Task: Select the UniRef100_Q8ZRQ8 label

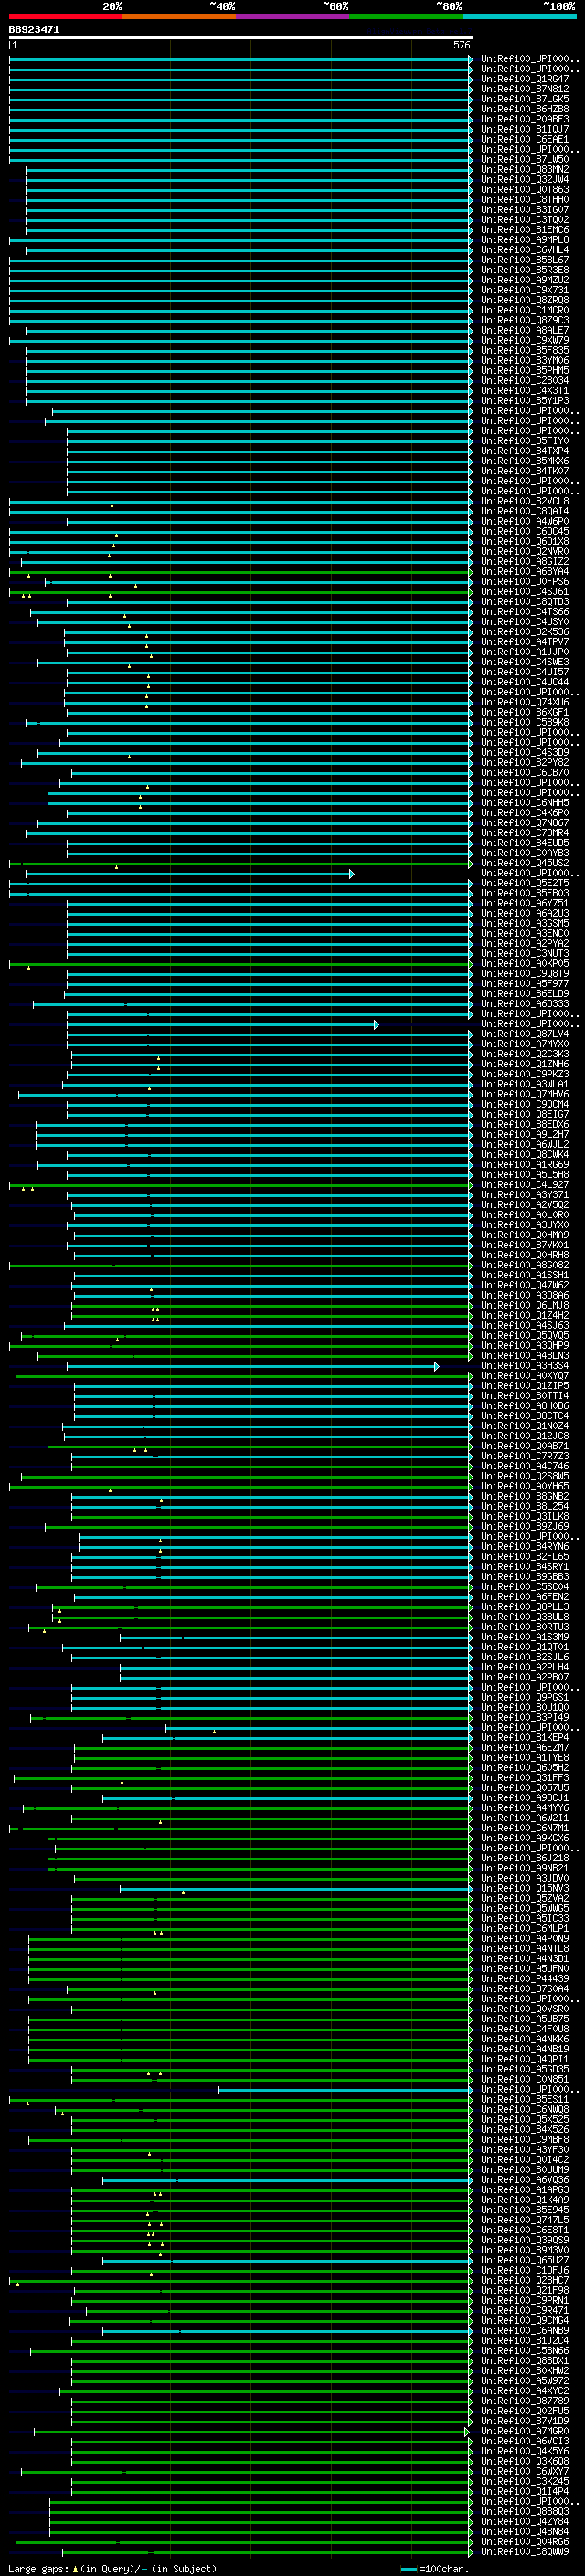Action: (x=524, y=300)
